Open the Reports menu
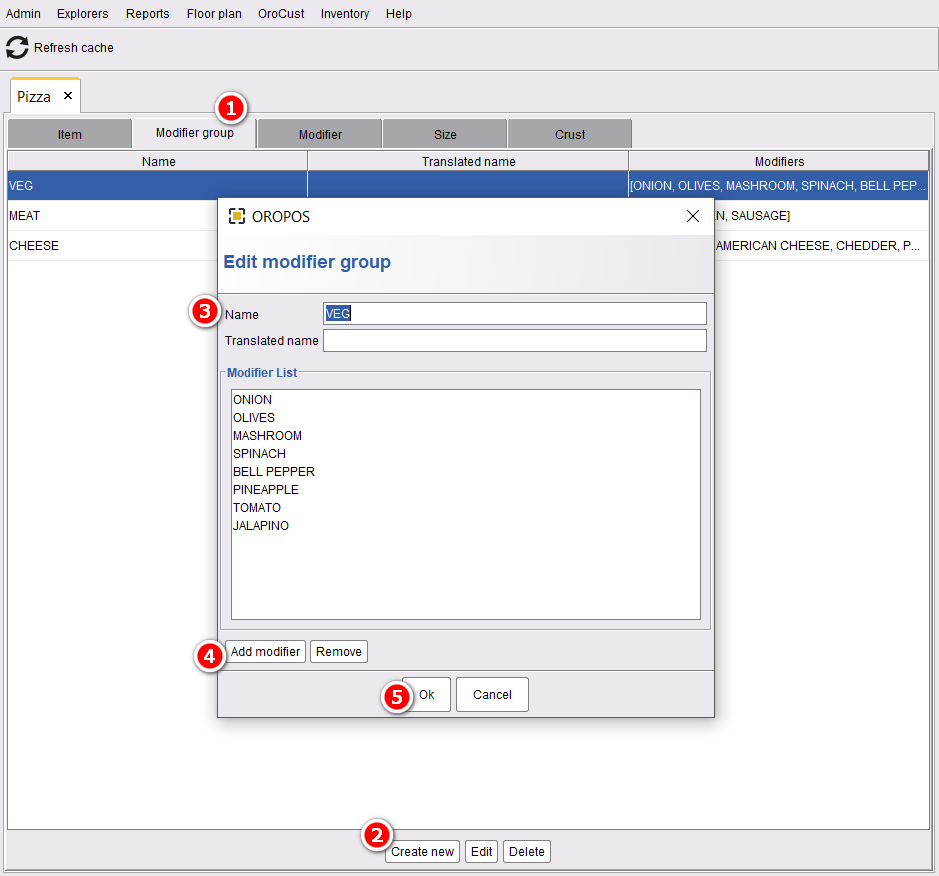 click(x=147, y=14)
